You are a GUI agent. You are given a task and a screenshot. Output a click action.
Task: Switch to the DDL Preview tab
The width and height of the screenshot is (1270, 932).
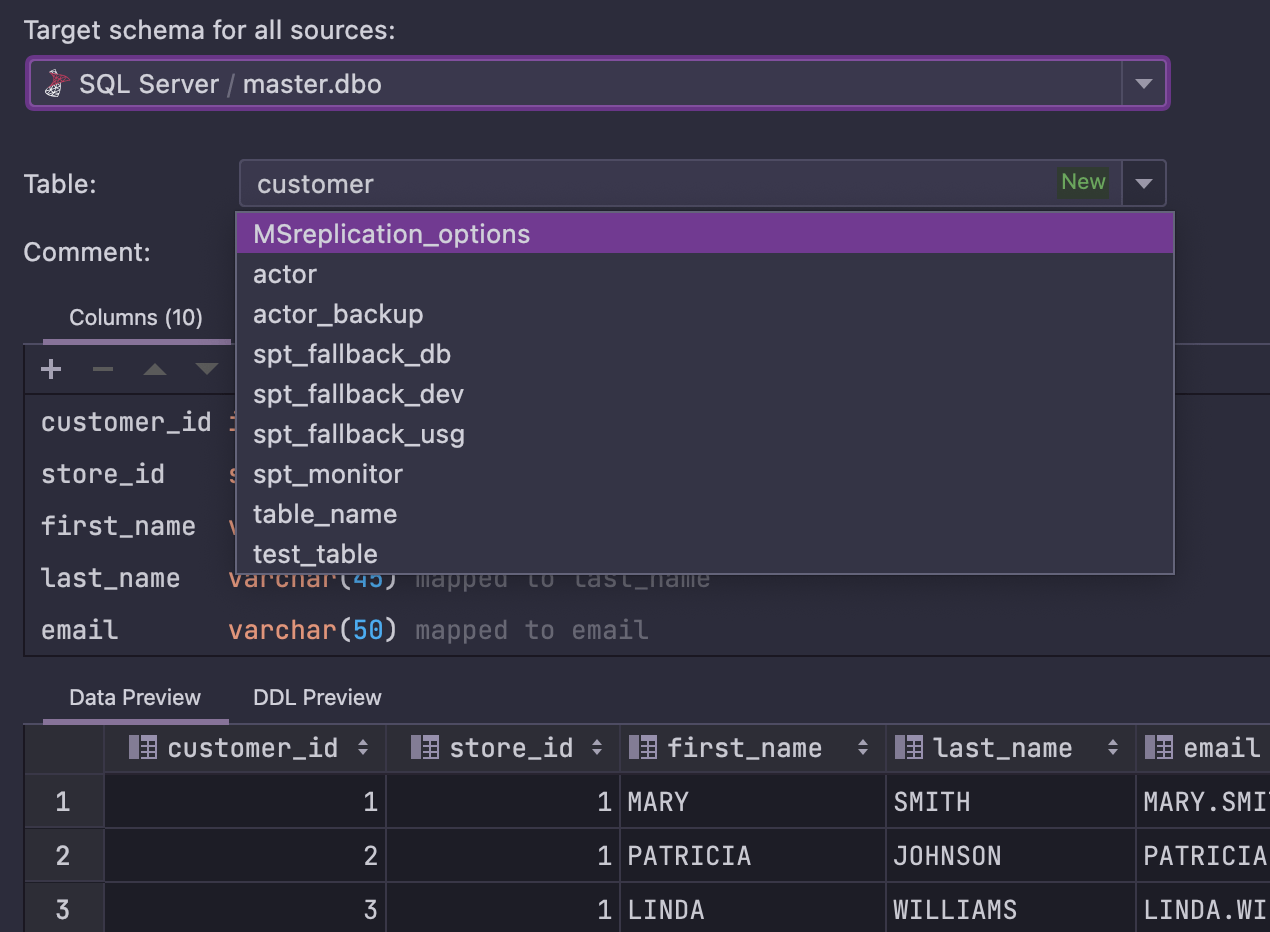(317, 698)
